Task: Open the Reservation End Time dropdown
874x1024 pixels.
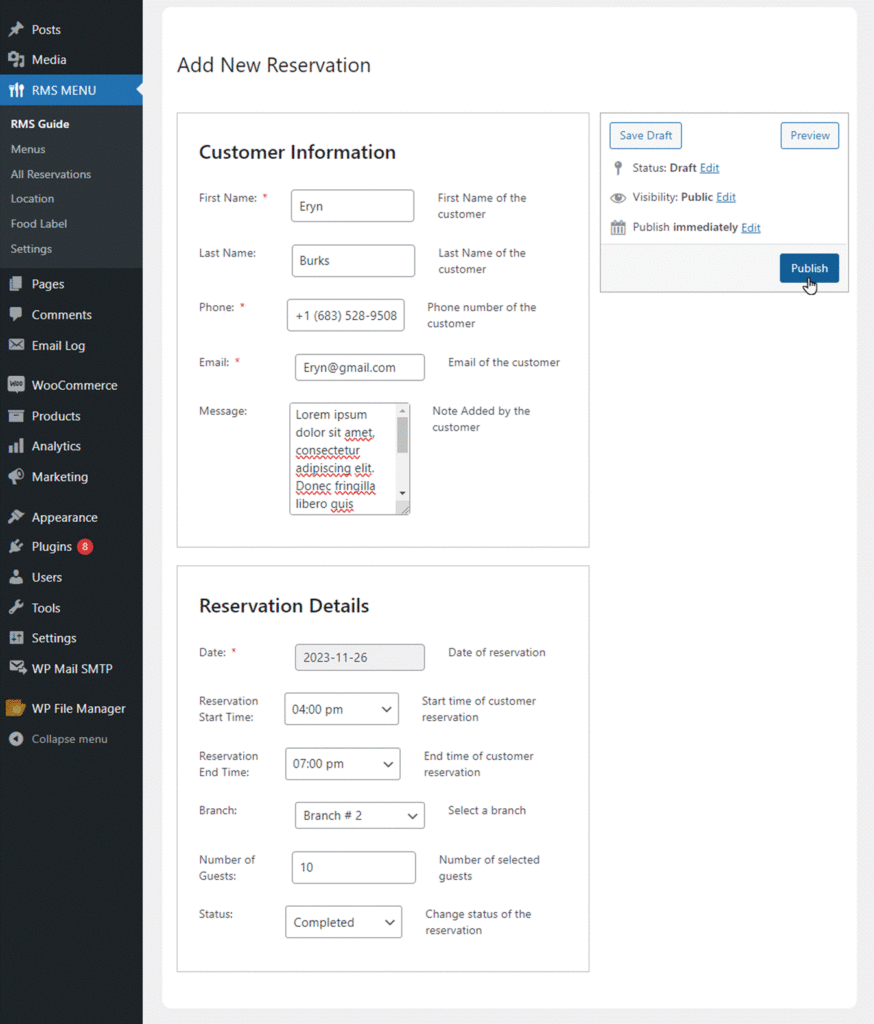Action: (342, 764)
